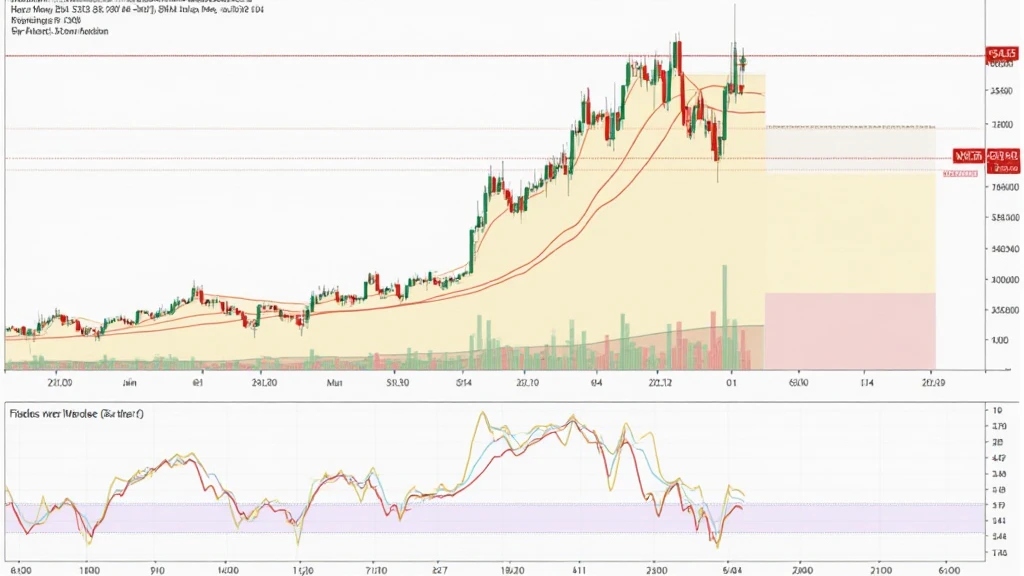Click the 'Mun' label on the time axis

coord(334,382)
